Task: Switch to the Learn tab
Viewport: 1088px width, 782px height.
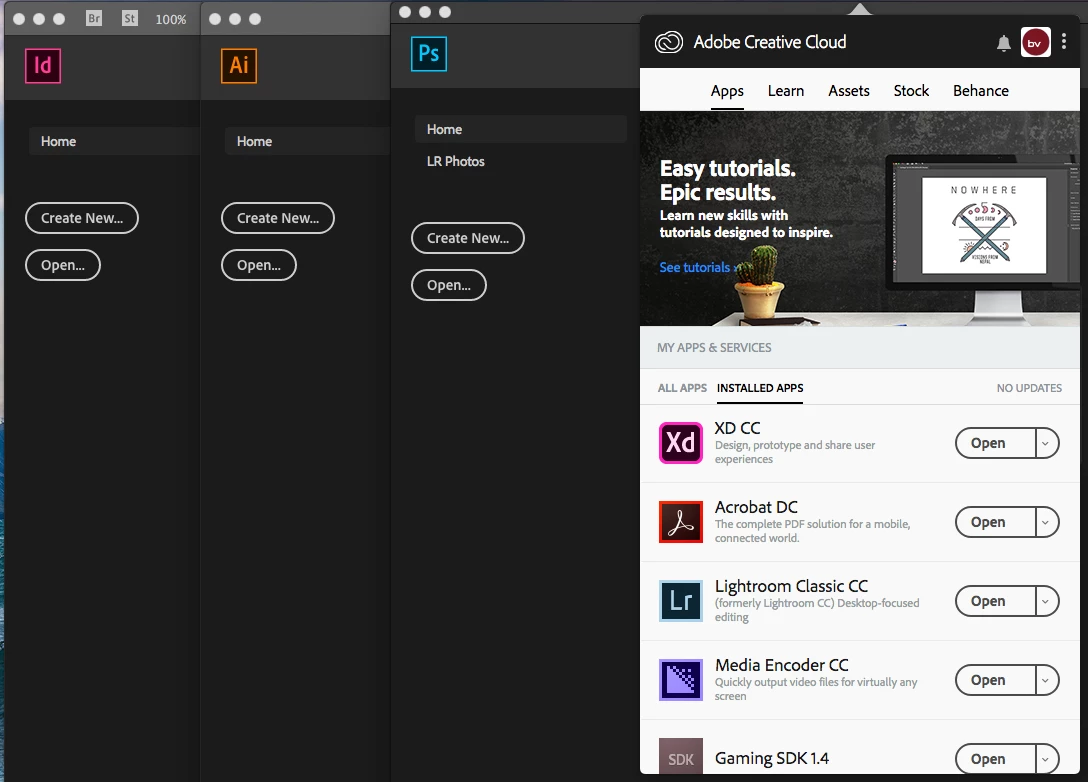Action: (x=785, y=91)
